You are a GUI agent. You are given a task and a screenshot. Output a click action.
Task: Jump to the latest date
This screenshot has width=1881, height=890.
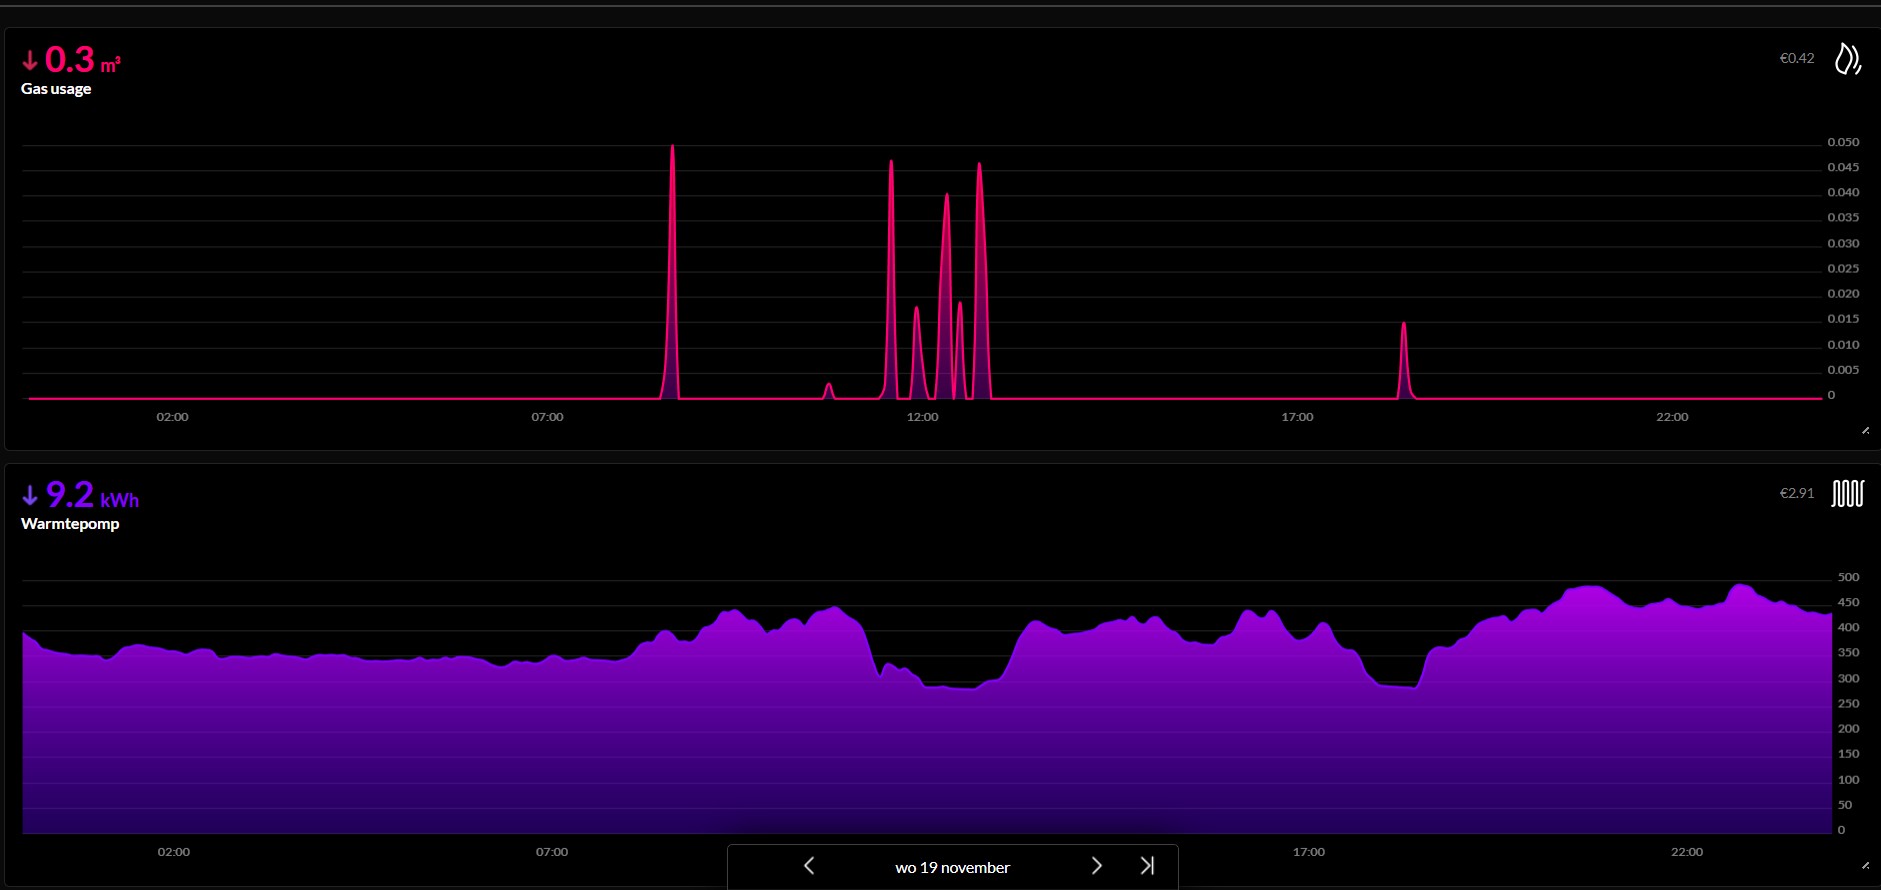point(1147,866)
